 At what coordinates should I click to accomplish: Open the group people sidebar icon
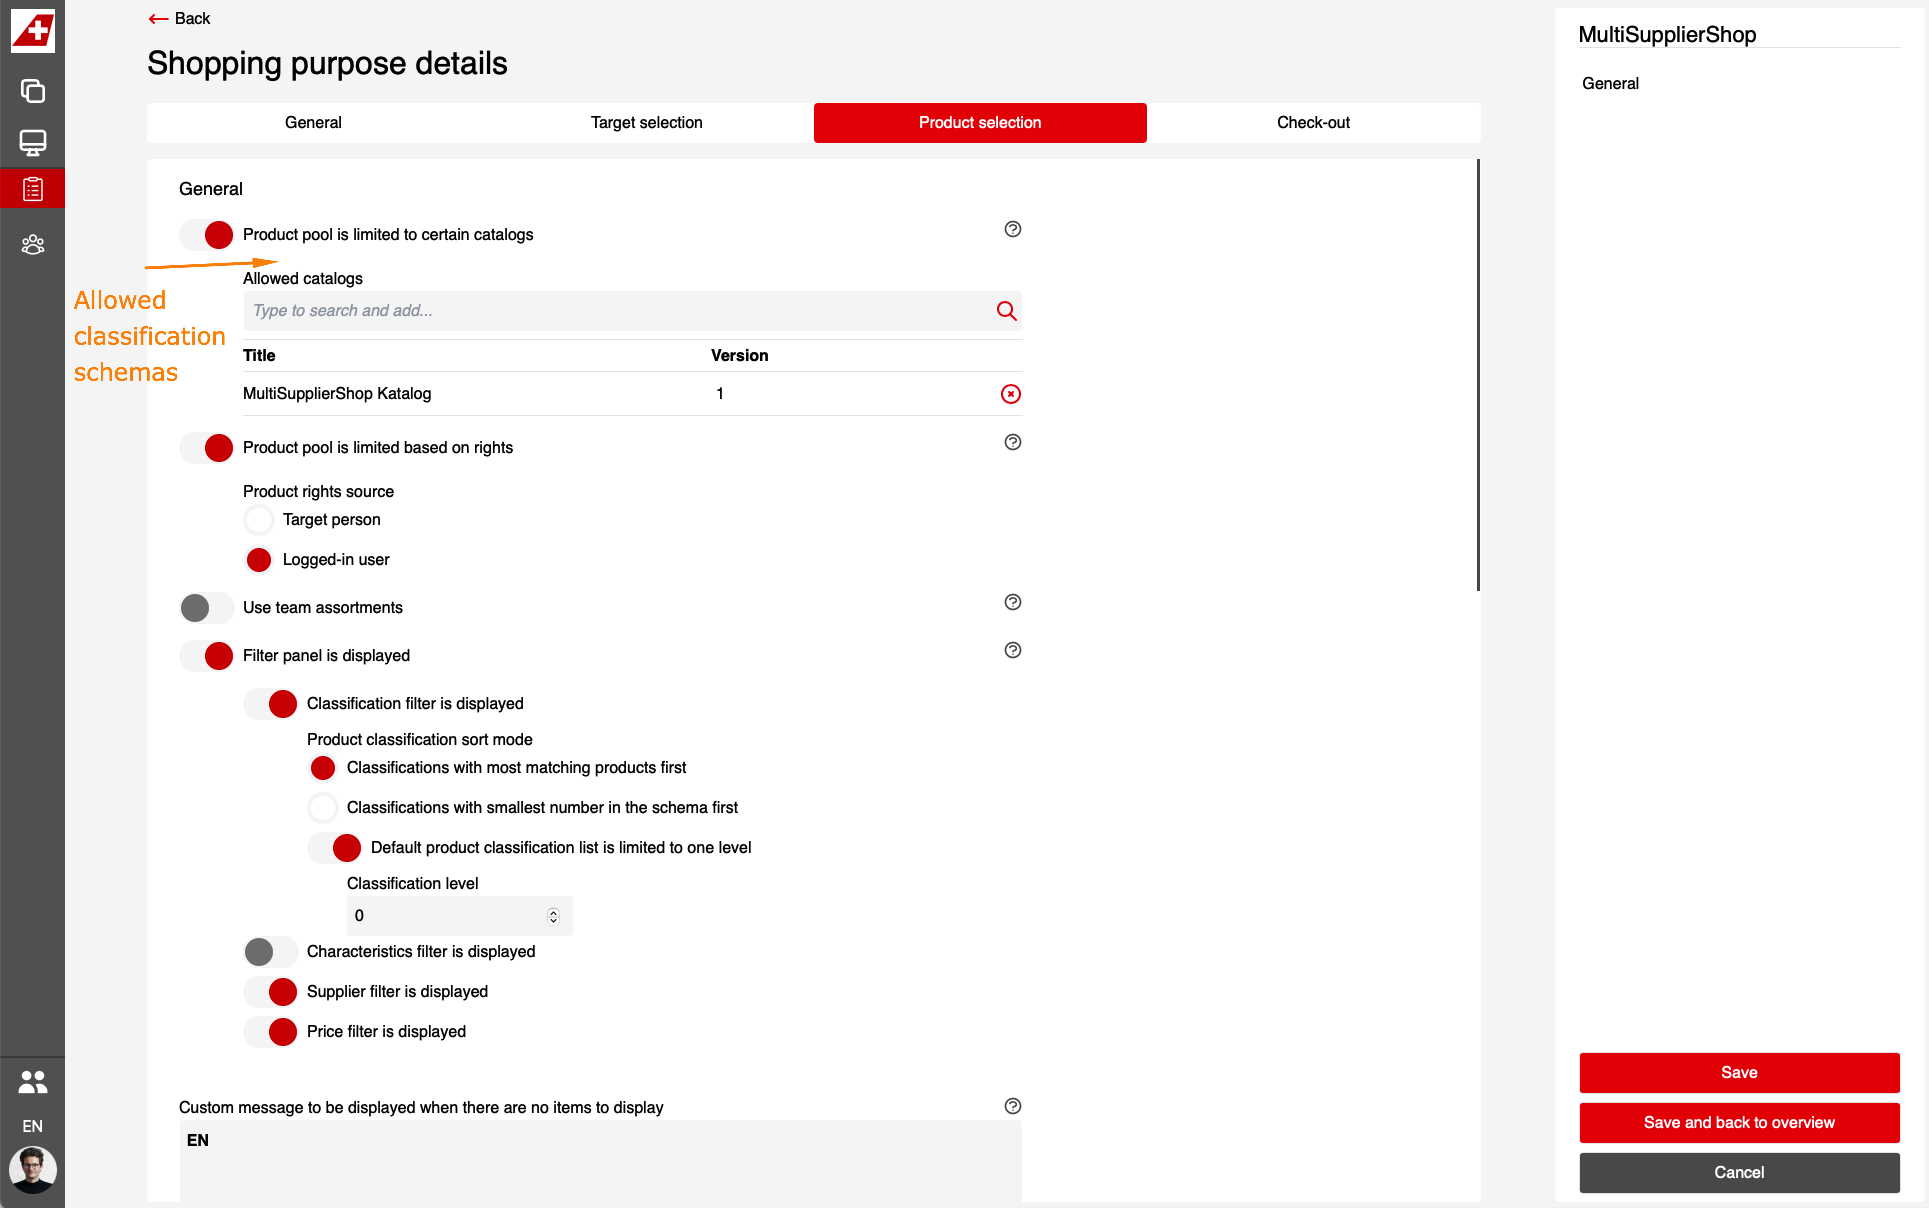tap(32, 244)
